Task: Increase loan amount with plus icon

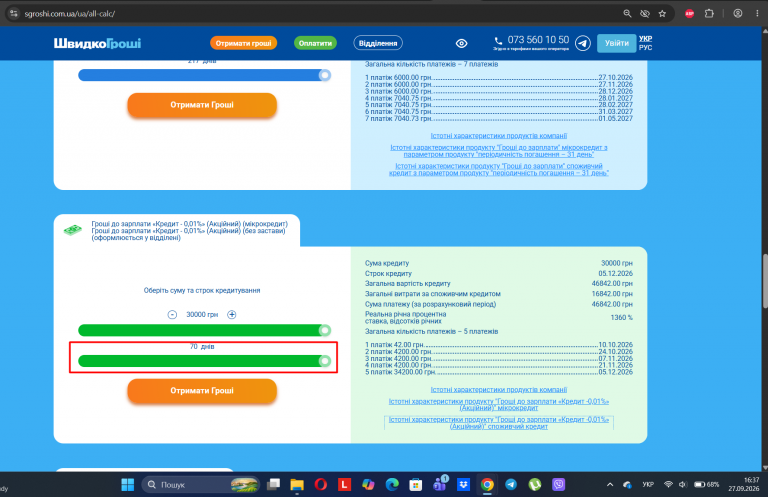Action: [x=232, y=314]
